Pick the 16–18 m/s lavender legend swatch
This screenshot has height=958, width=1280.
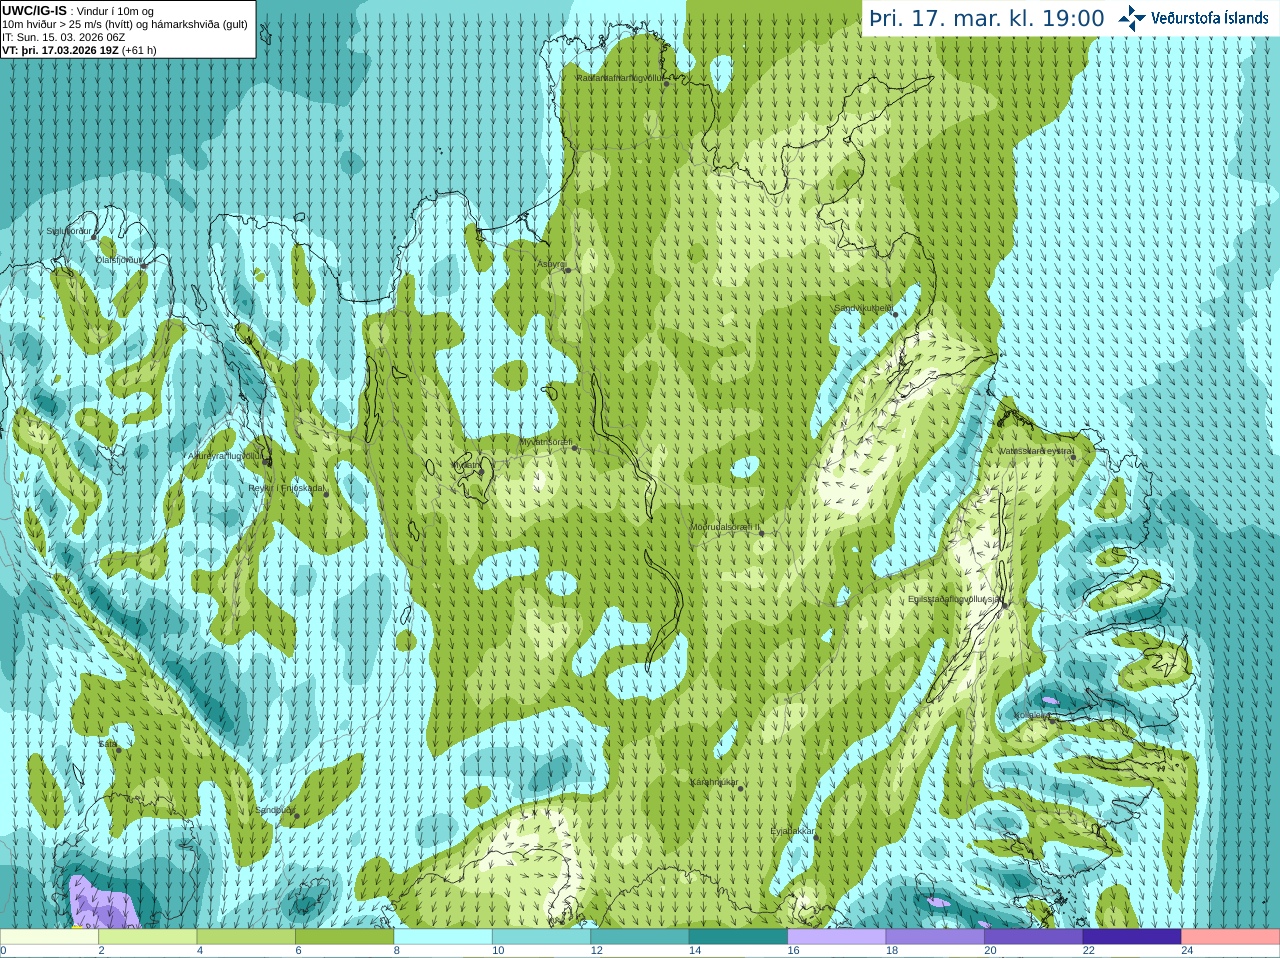click(837, 937)
